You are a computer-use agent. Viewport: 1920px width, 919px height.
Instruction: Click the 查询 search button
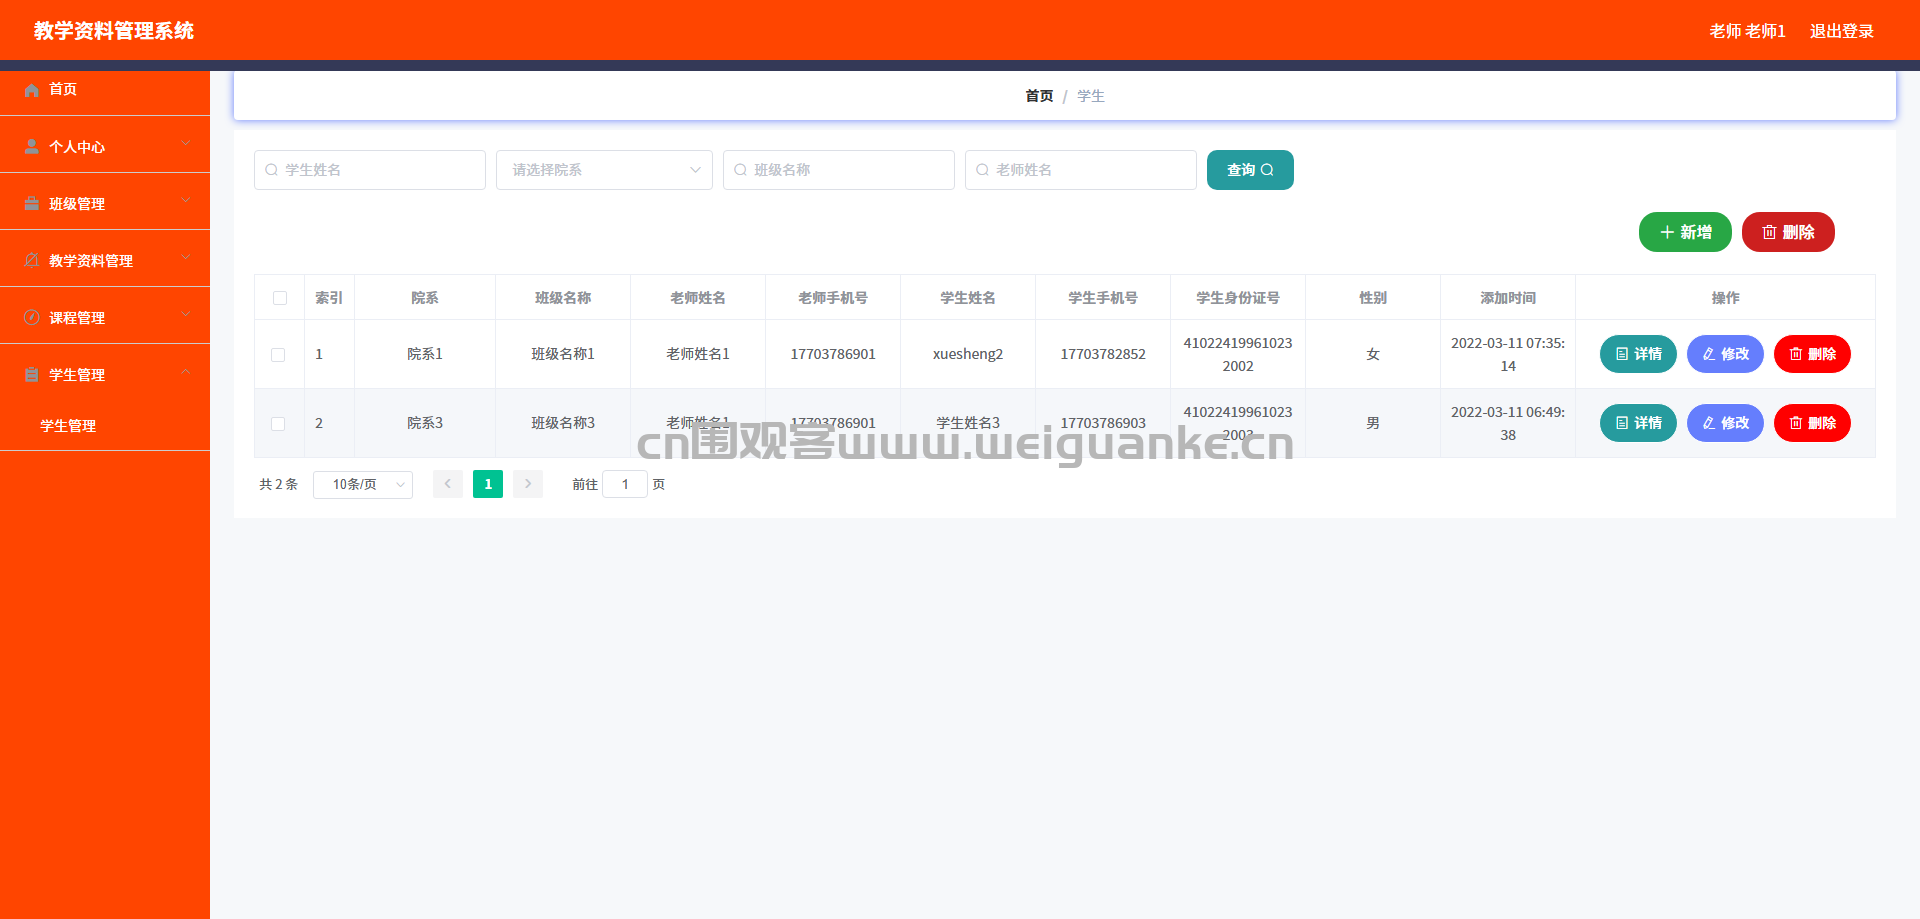tap(1250, 170)
